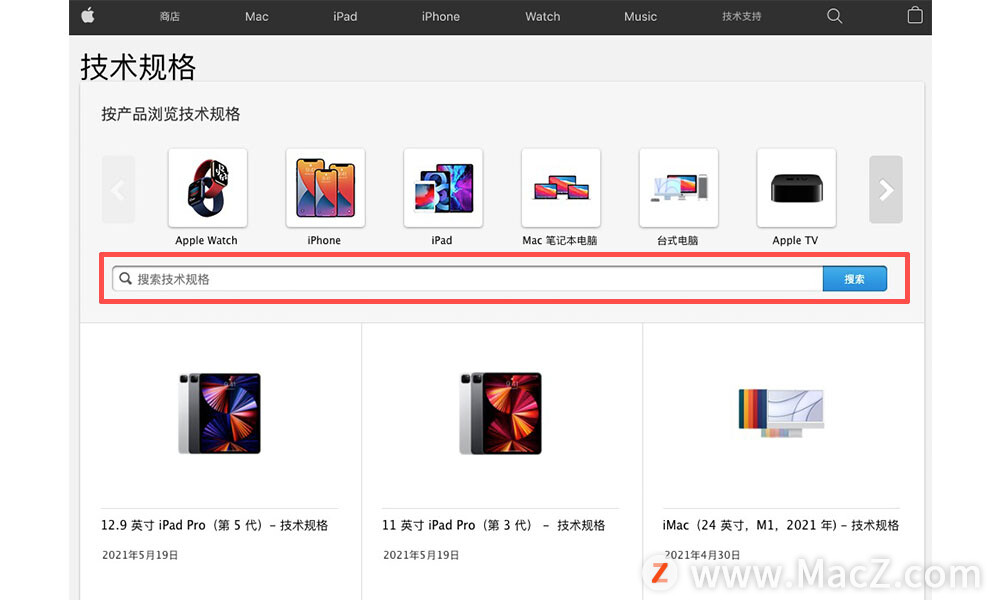
Task: Select the Mac 笔记本电脑 product icon
Action: tap(561, 188)
